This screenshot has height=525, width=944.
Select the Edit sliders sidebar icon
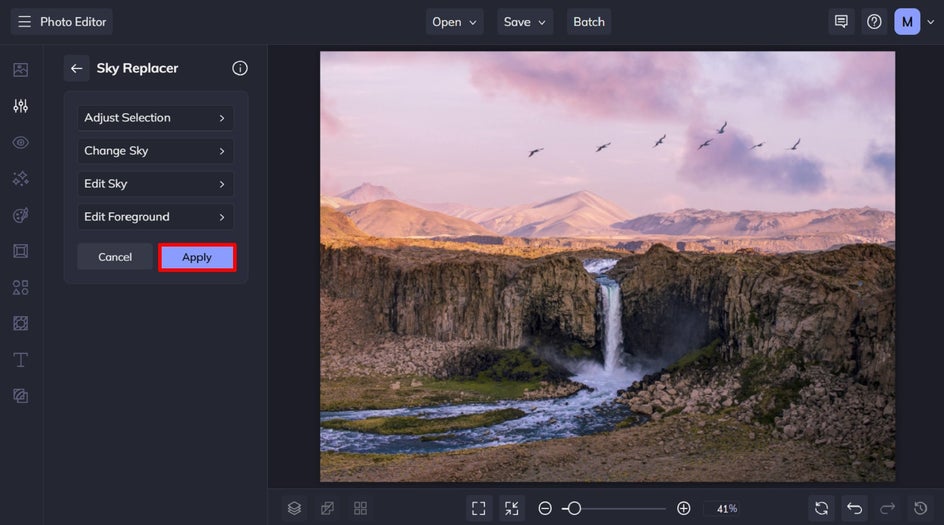tap(20, 106)
